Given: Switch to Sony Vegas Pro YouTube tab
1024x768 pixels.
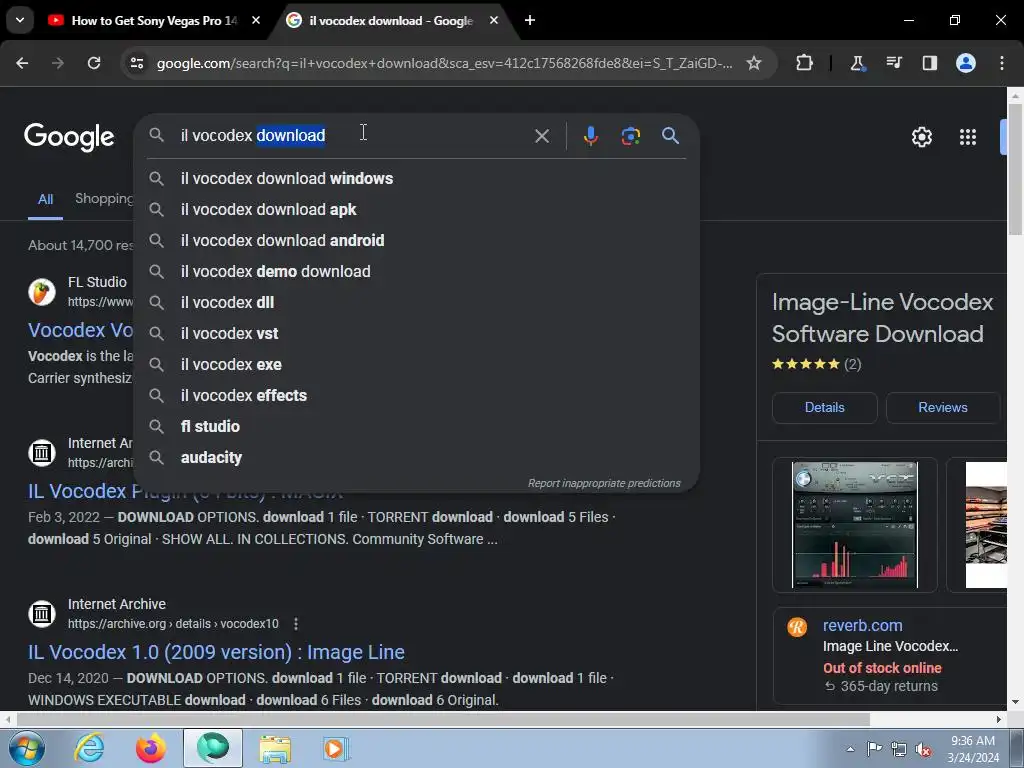Looking at the screenshot, I should coord(154,20).
